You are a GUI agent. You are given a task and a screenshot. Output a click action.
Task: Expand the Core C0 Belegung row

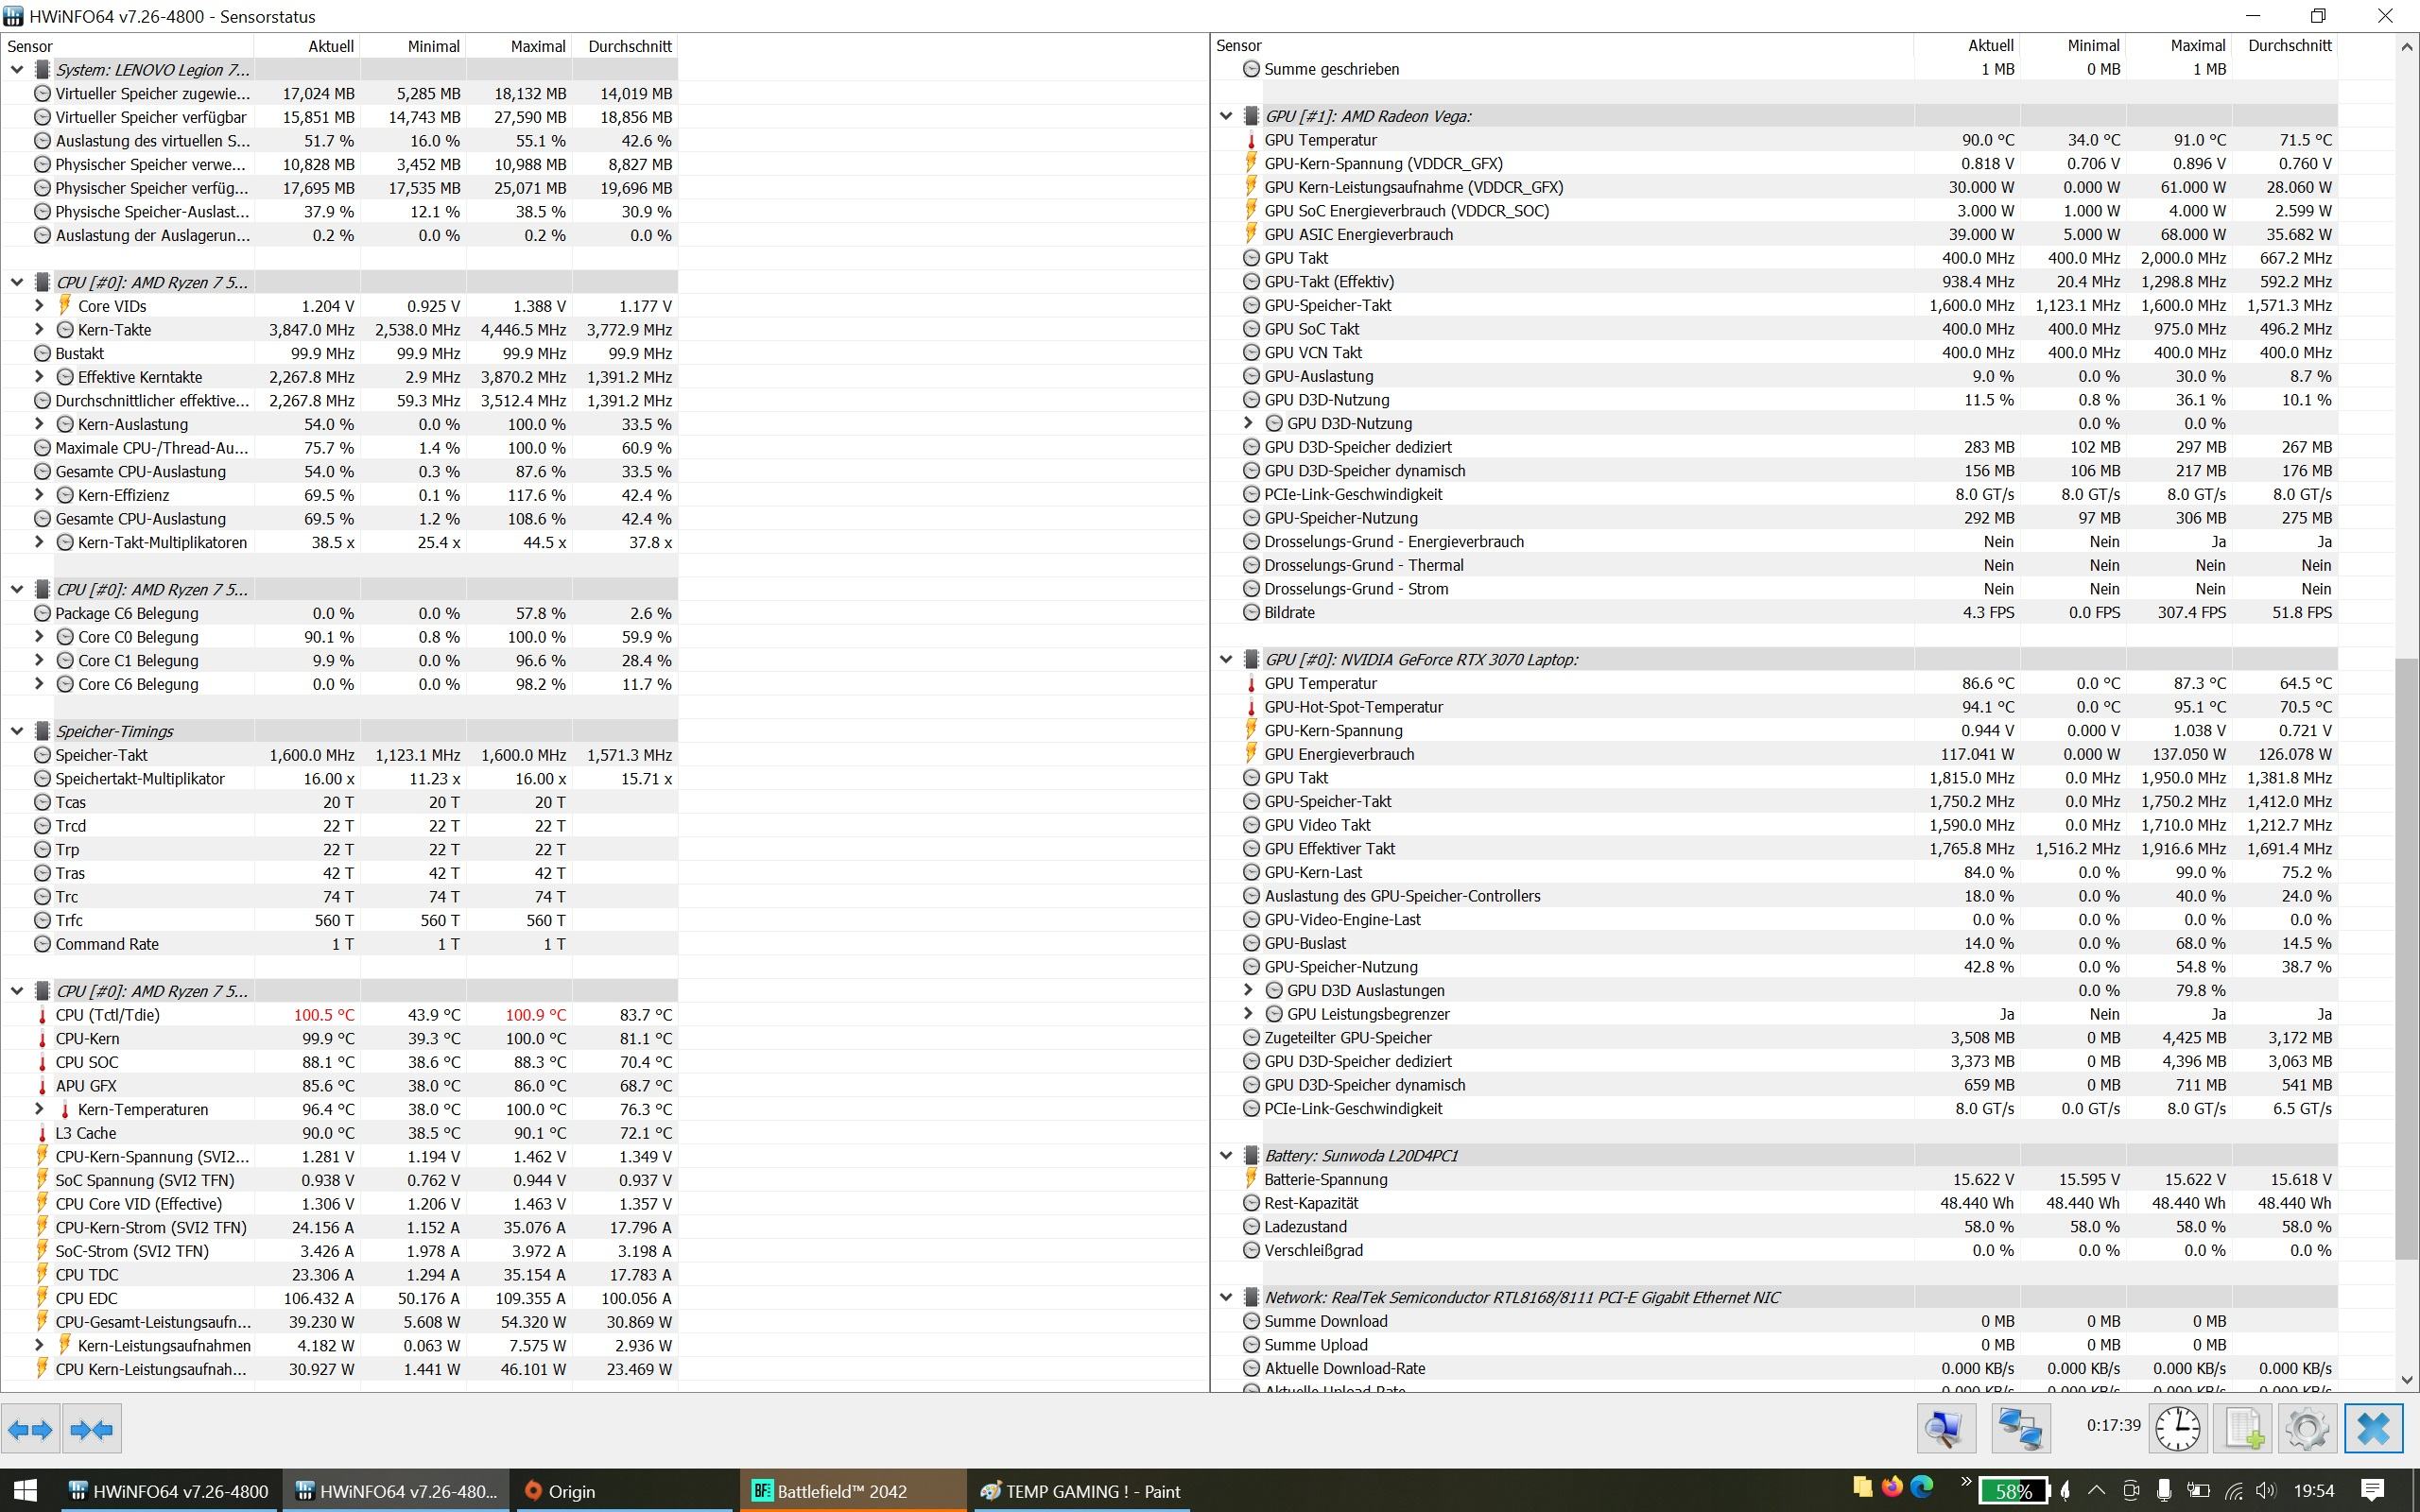39,637
